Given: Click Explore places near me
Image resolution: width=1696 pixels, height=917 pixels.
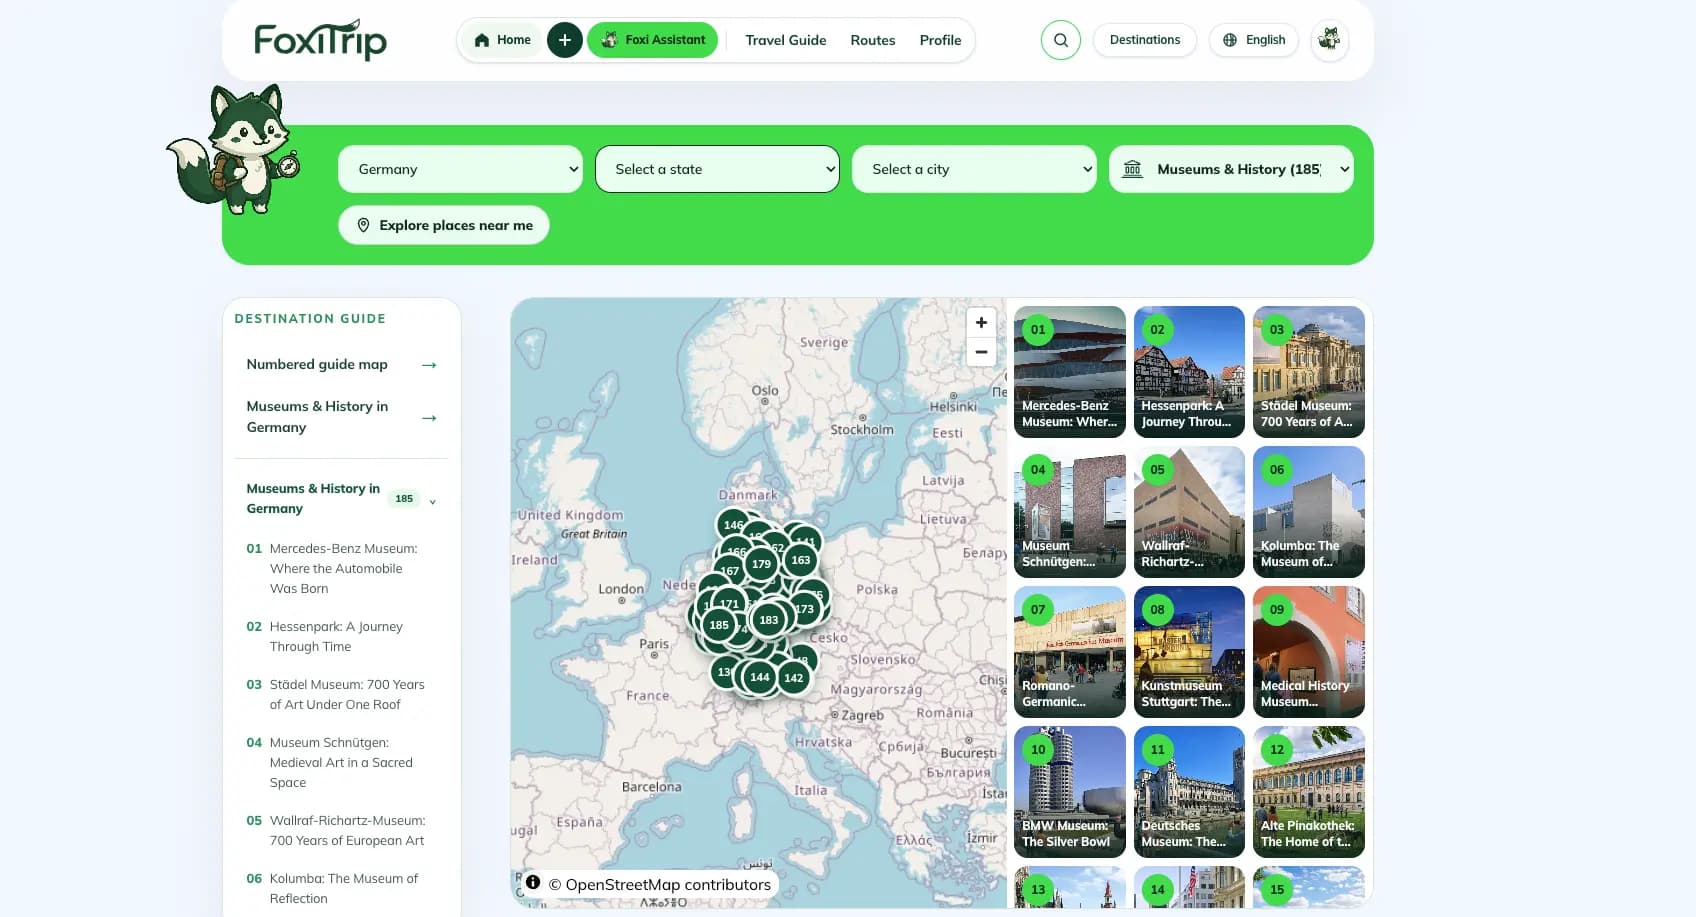Looking at the screenshot, I should click(444, 225).
